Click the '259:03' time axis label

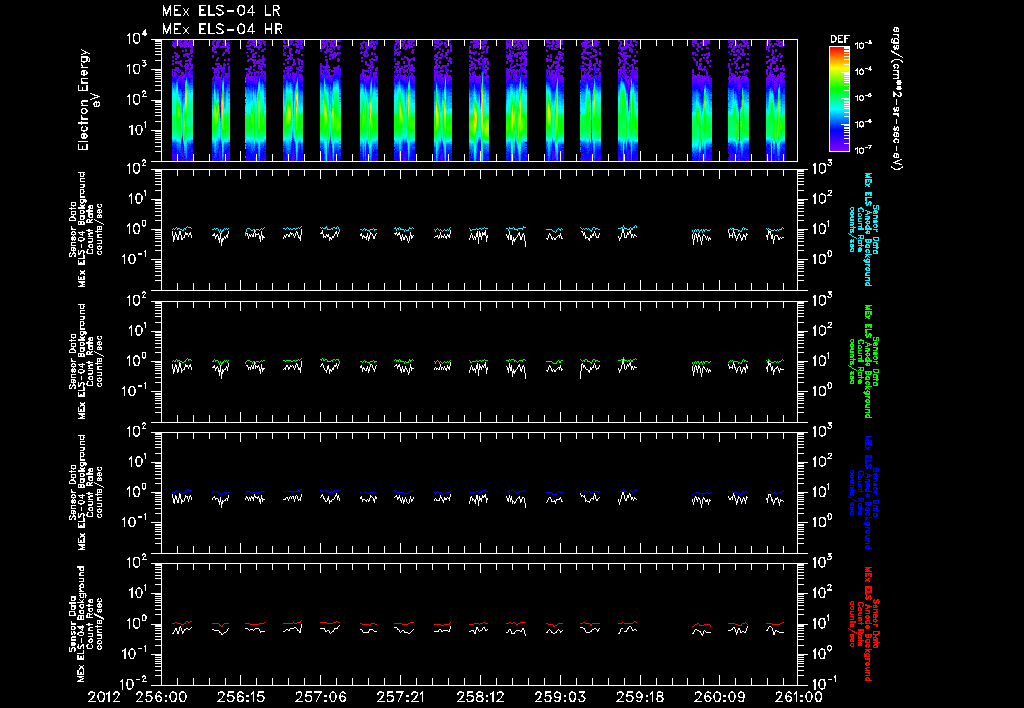(x=560, y=697)
